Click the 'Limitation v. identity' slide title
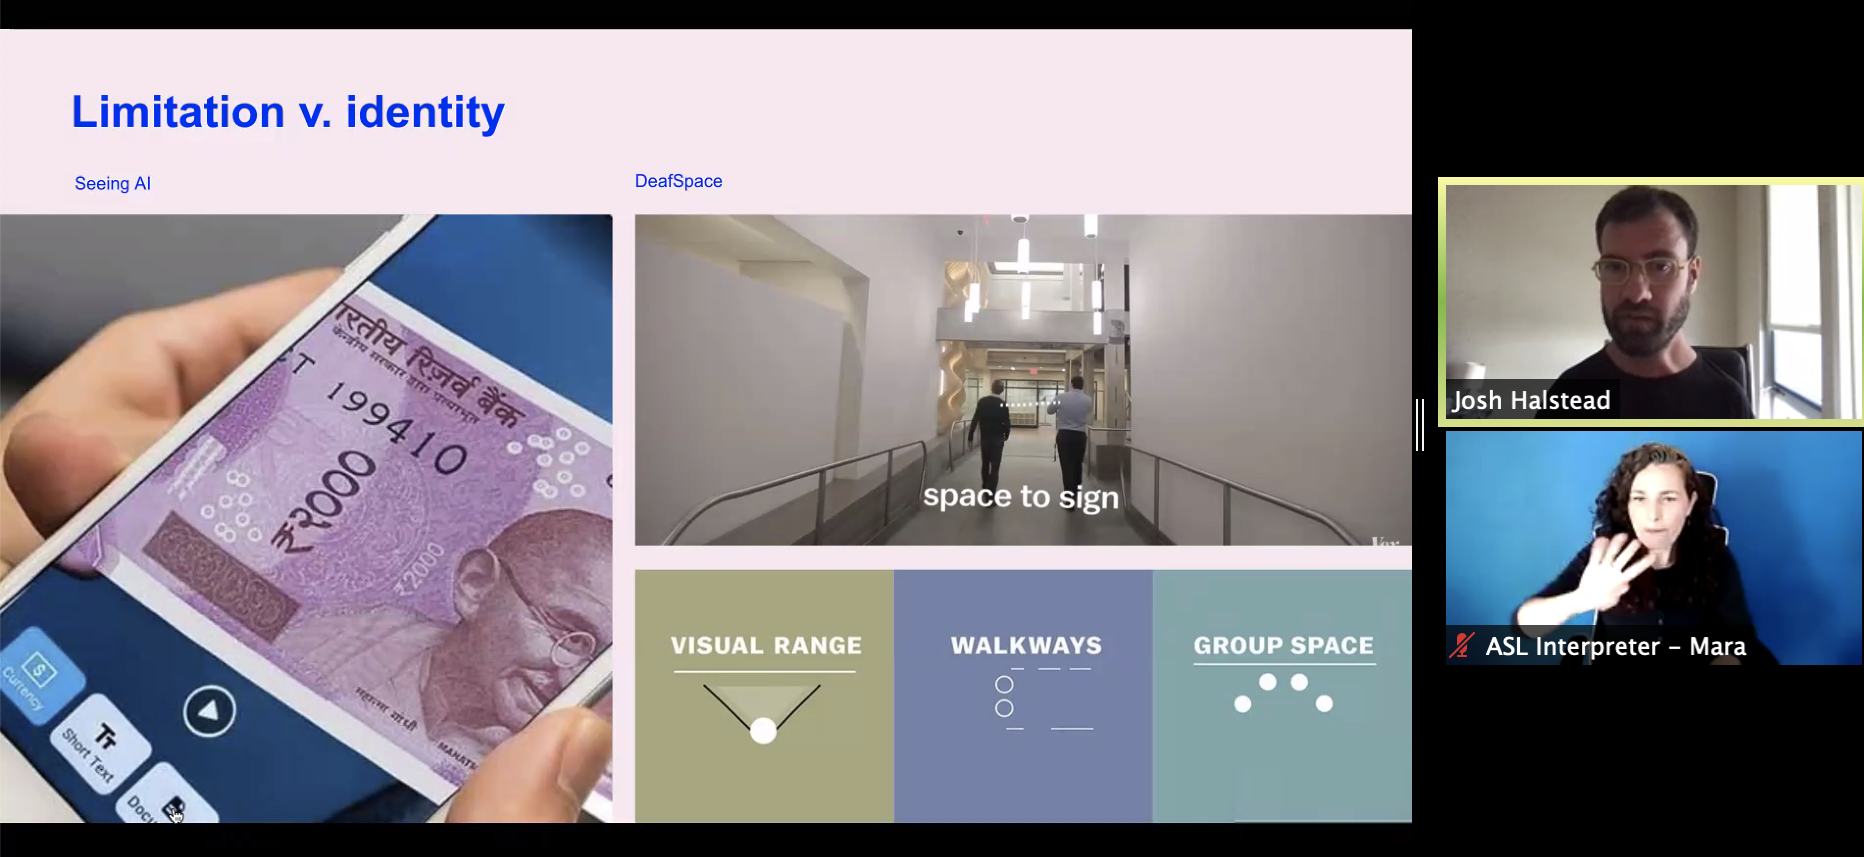The width and height of the screenshot is (1864, 857). [x=288, y=112]
